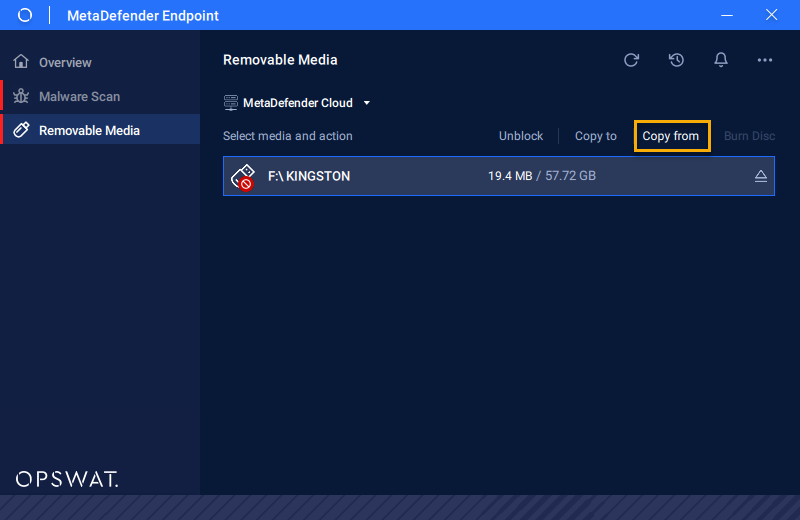Open the three-dot more options menu
Screen dimensions: 800x520
[764, 60]
